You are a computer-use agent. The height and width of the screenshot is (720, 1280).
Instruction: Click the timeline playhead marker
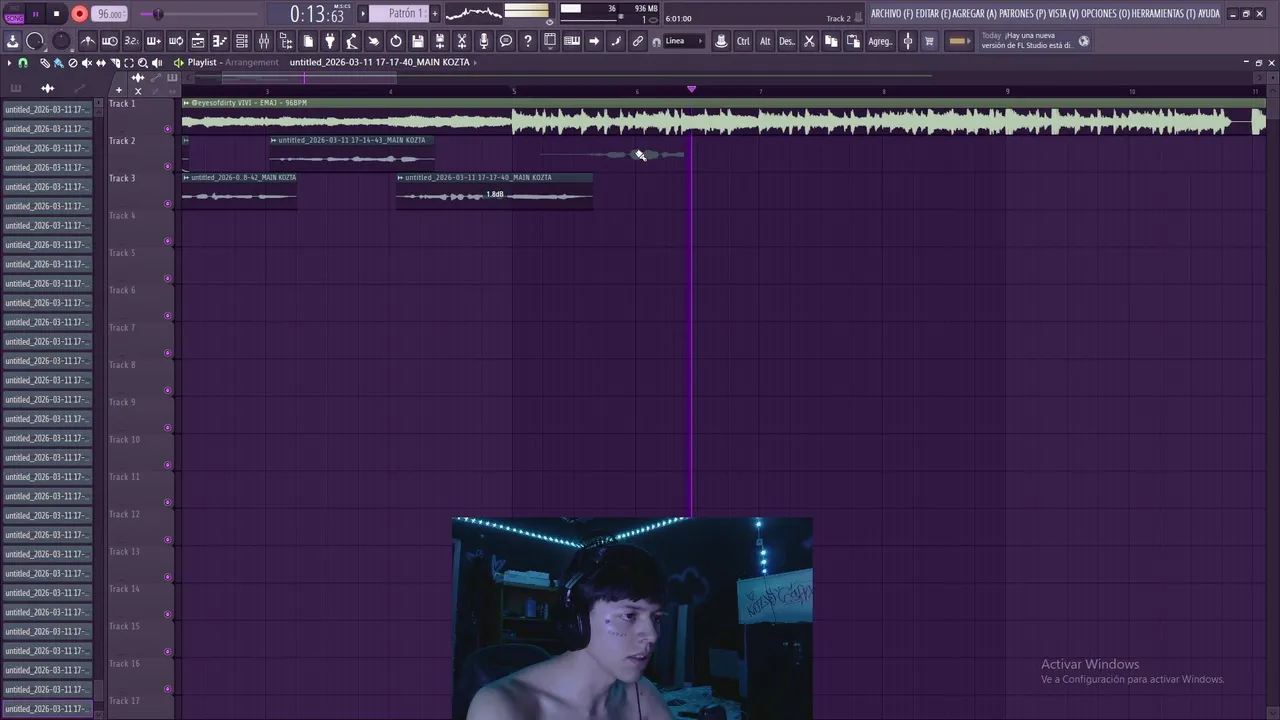(691, 89)
